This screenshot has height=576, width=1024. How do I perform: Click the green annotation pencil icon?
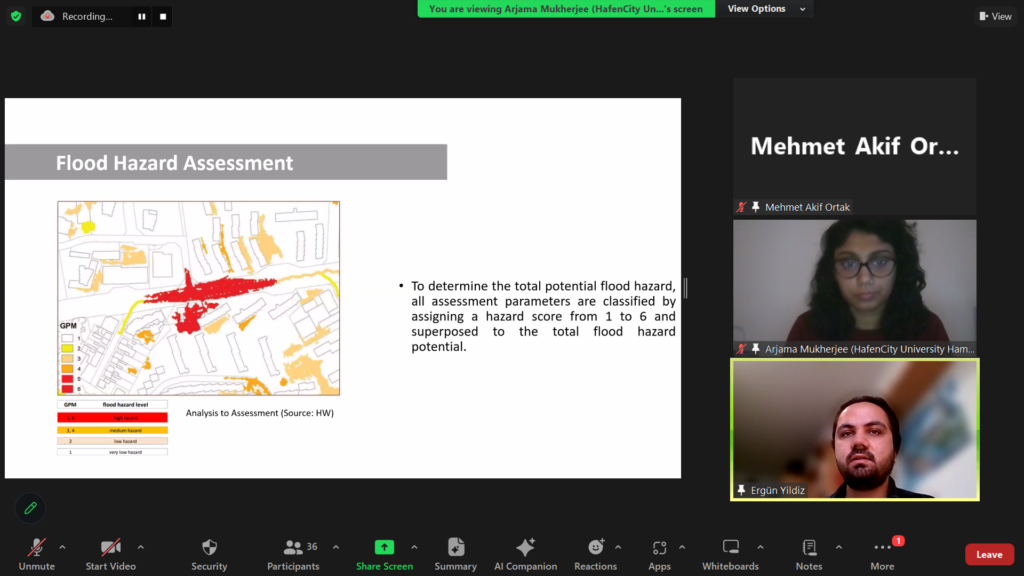pos(30,508)
